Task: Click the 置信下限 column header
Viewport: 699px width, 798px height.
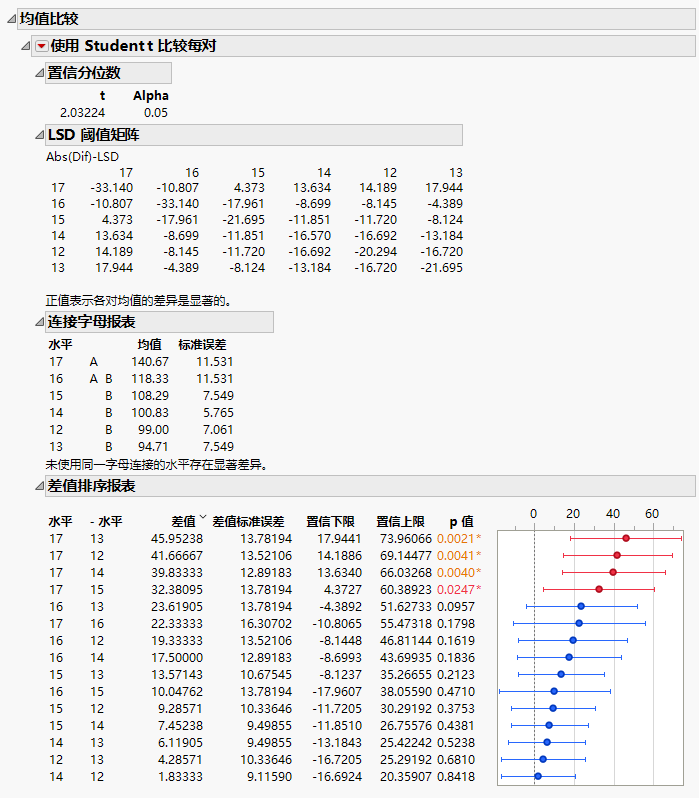Action: [x=330, y=522]
